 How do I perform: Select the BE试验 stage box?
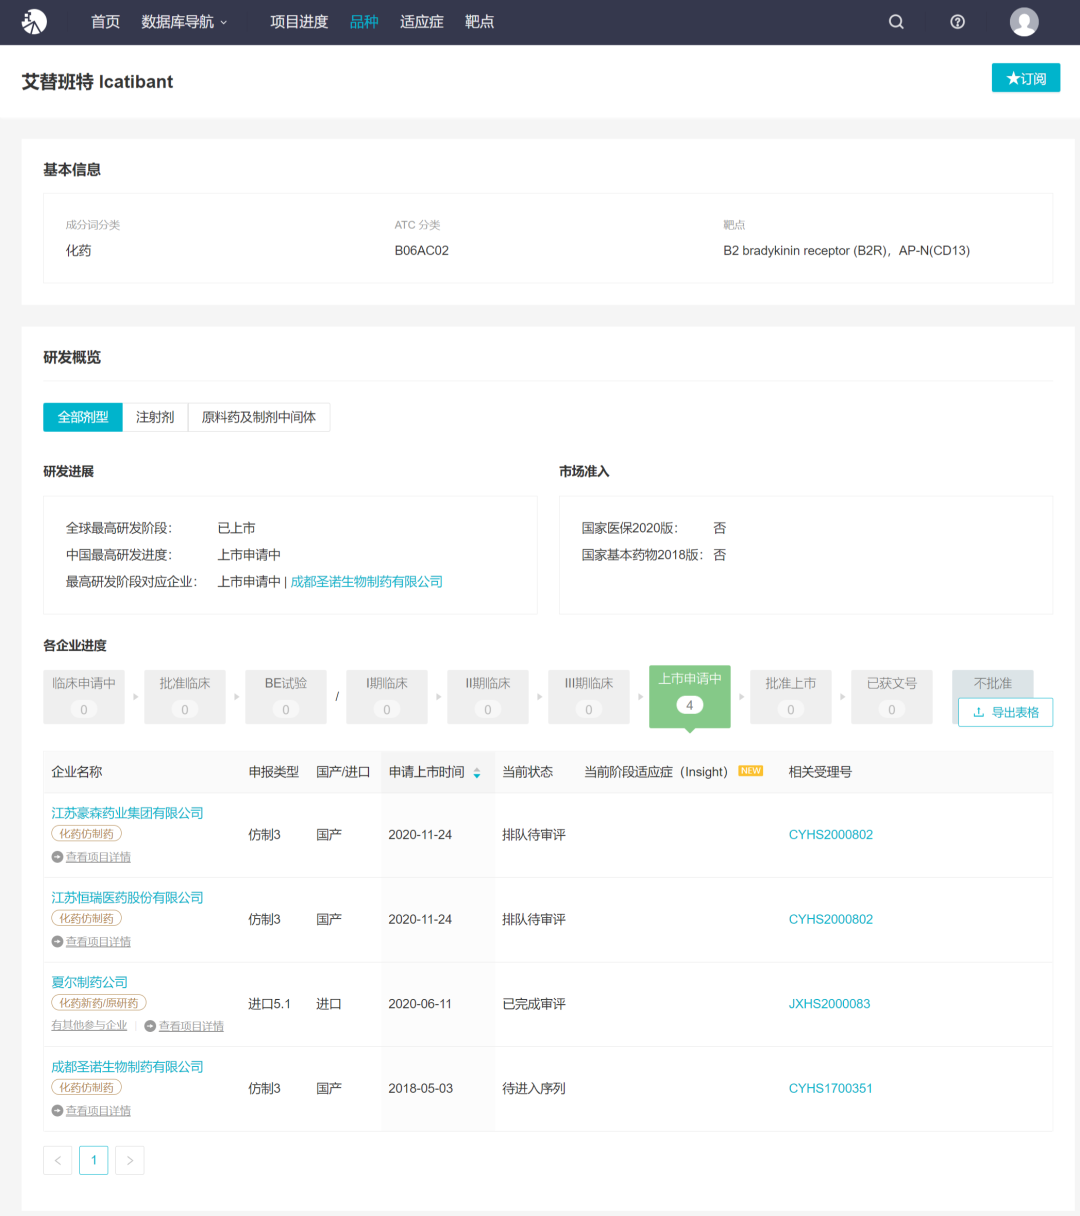tap(286, 696)
